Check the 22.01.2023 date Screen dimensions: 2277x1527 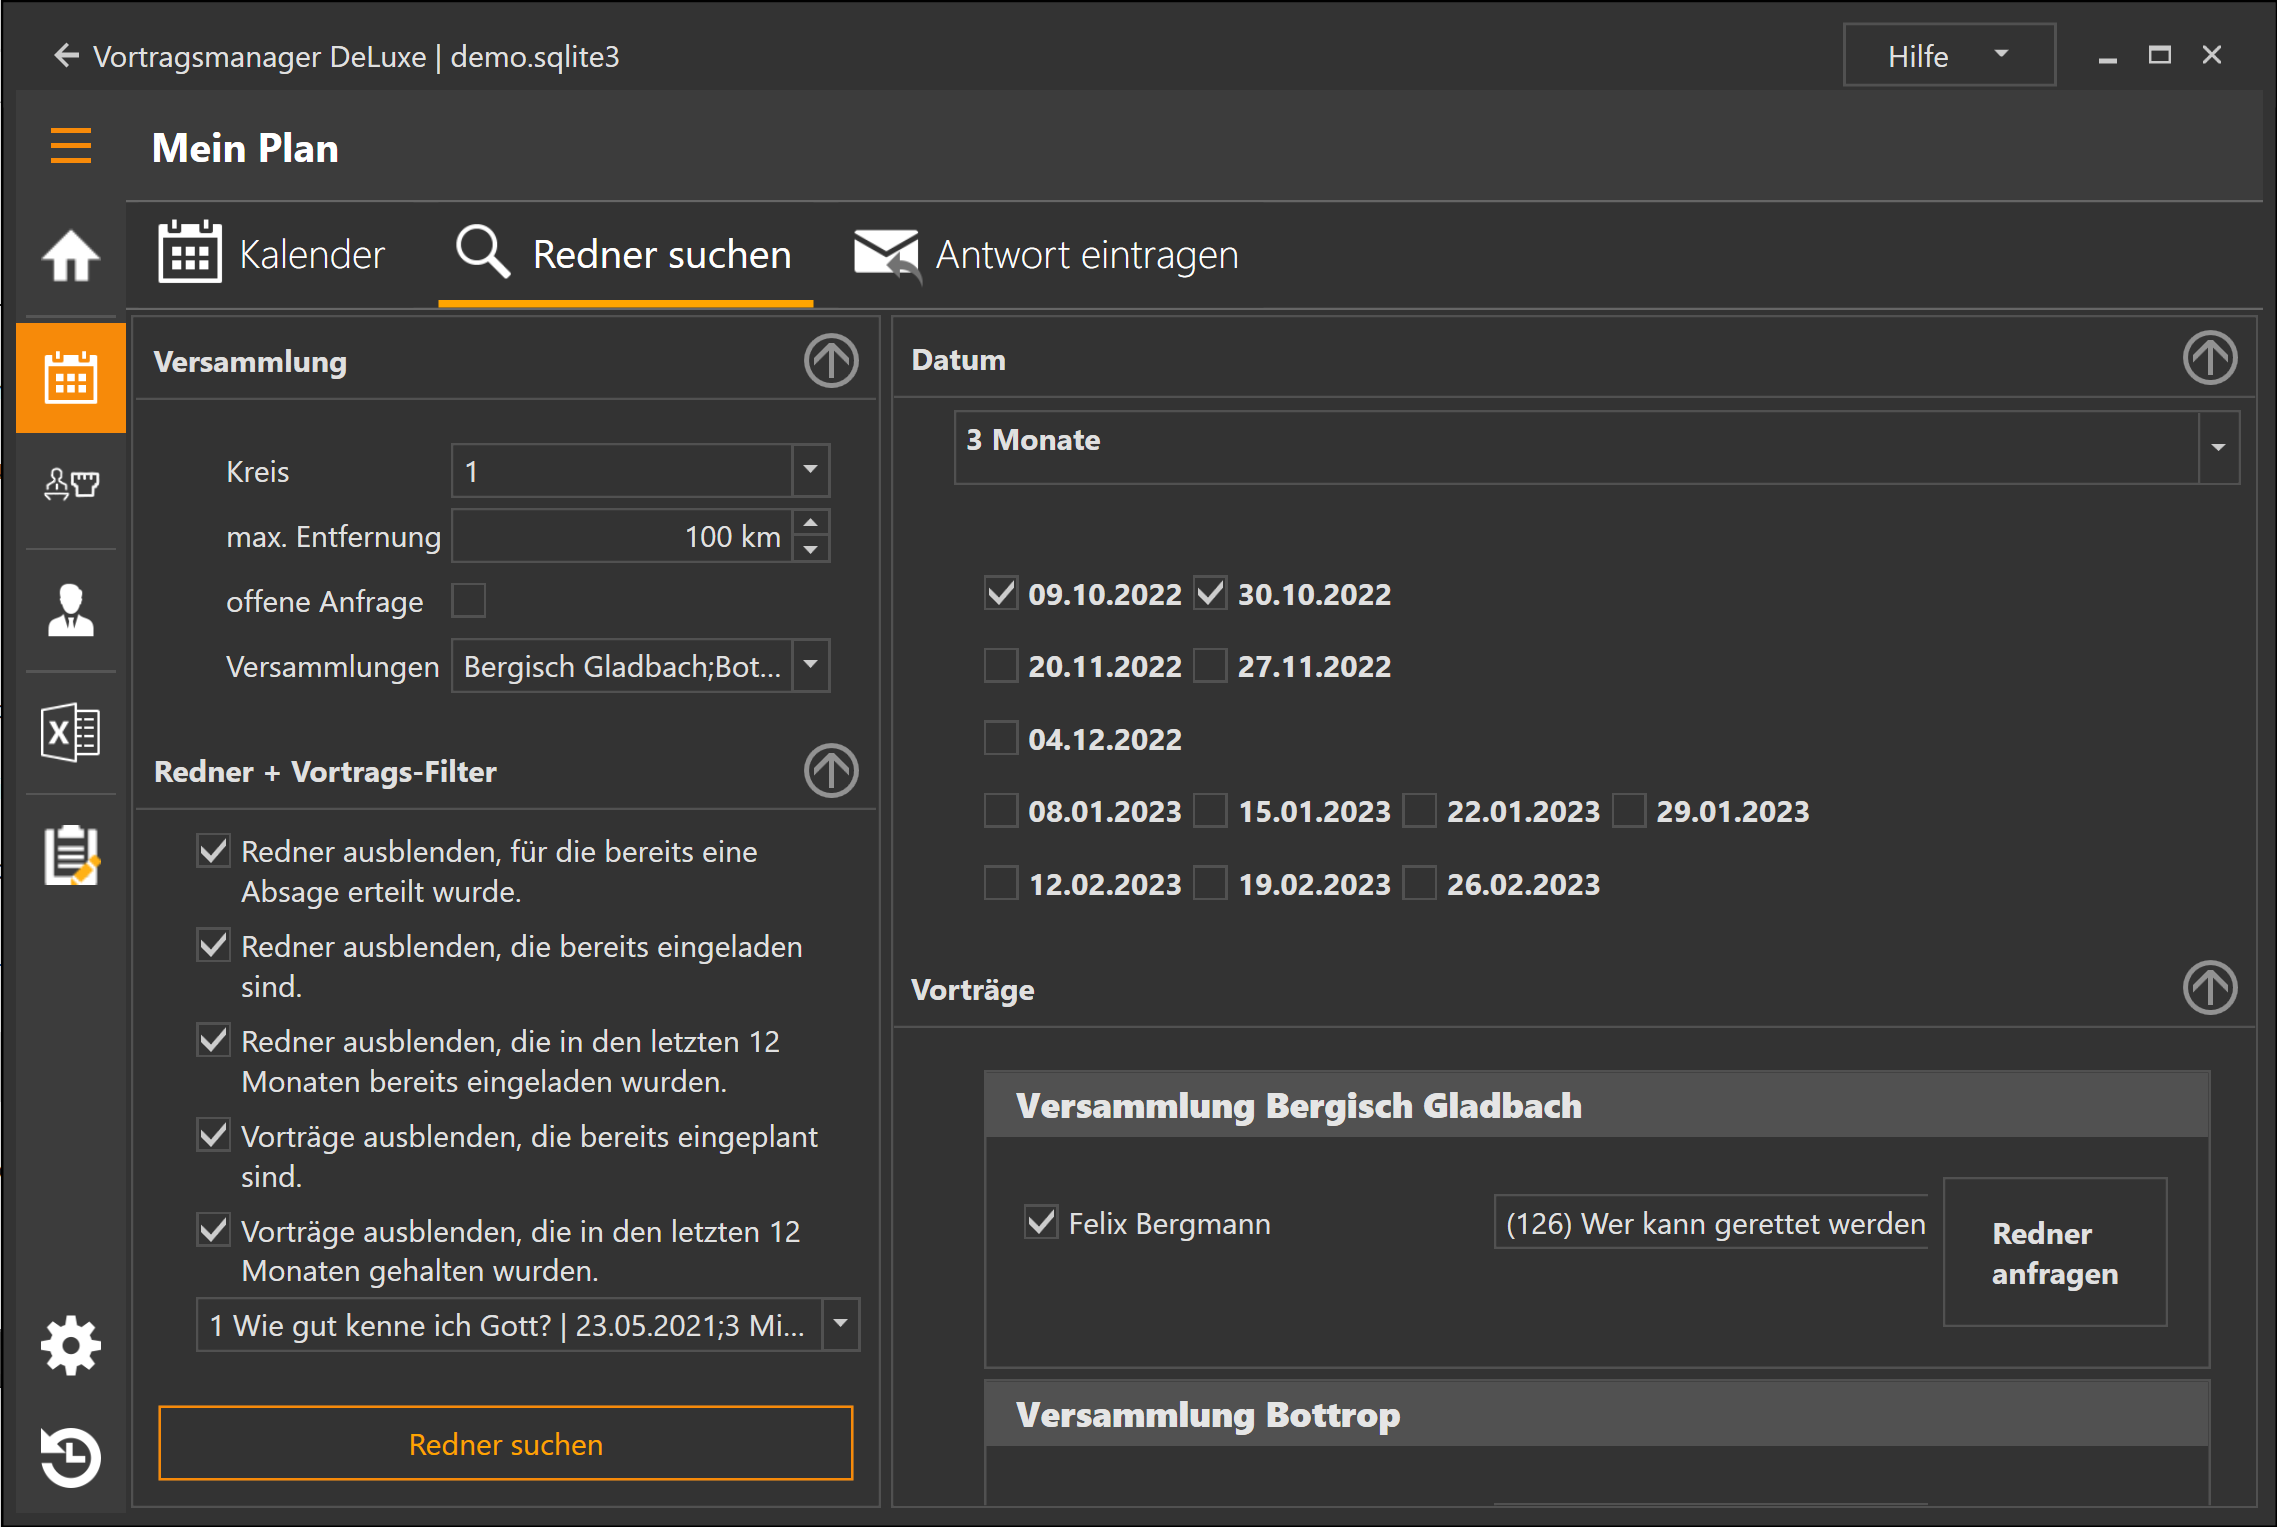tap(1419, 810)
